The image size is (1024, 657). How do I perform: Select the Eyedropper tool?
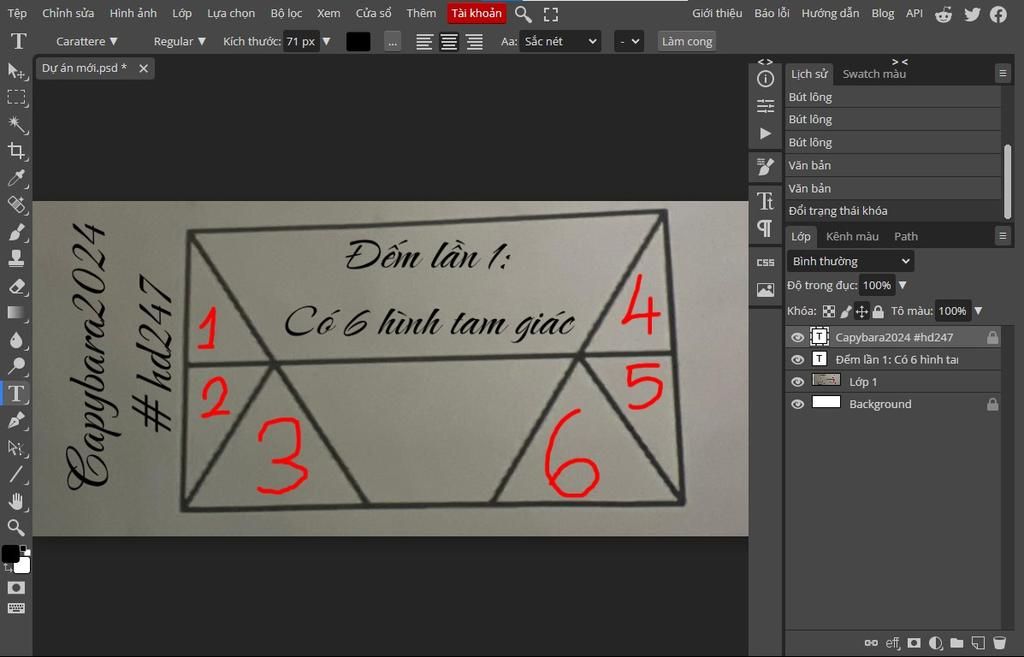pyautogui.click(x=16, y=178)
